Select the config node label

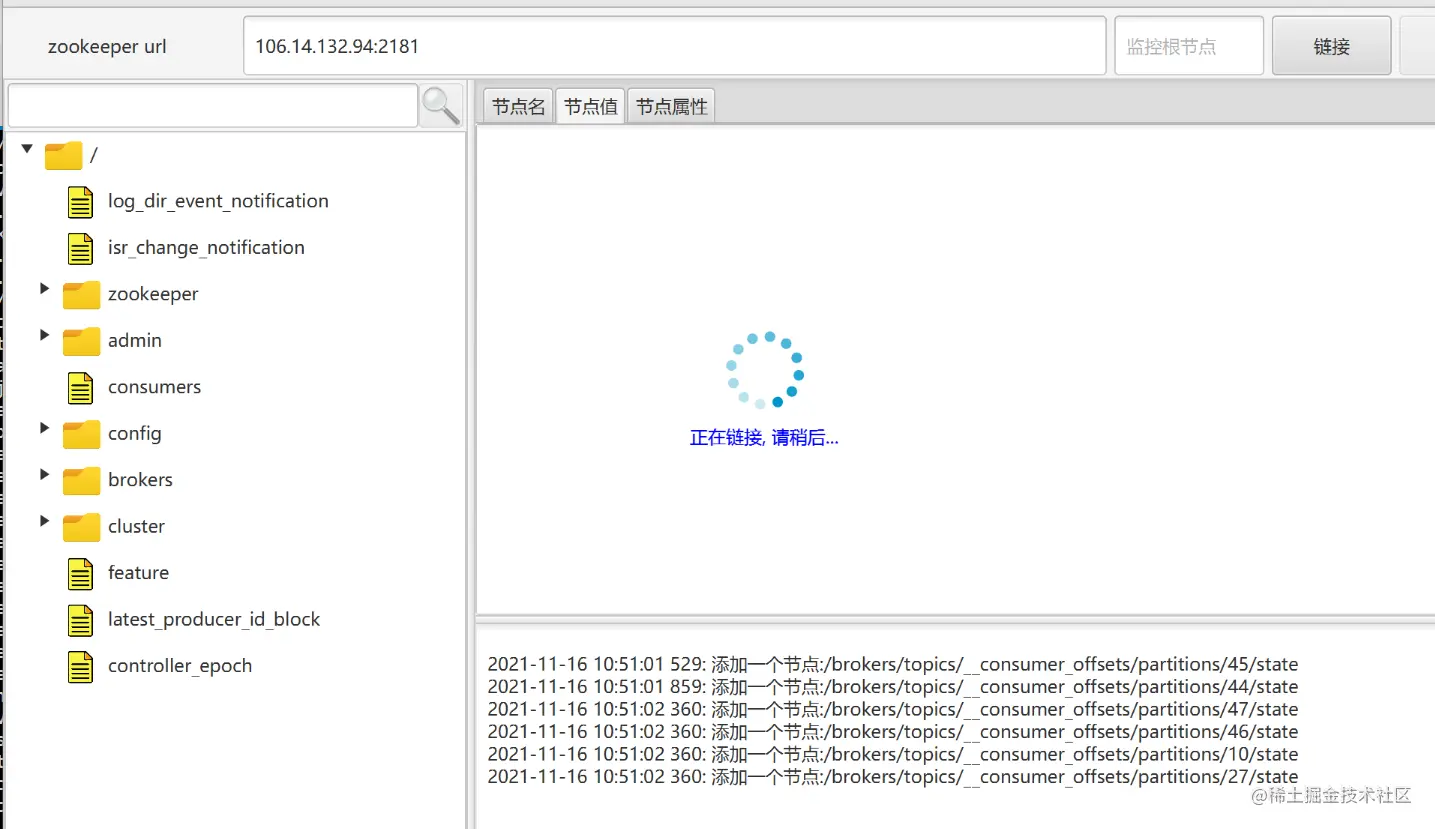135,433
